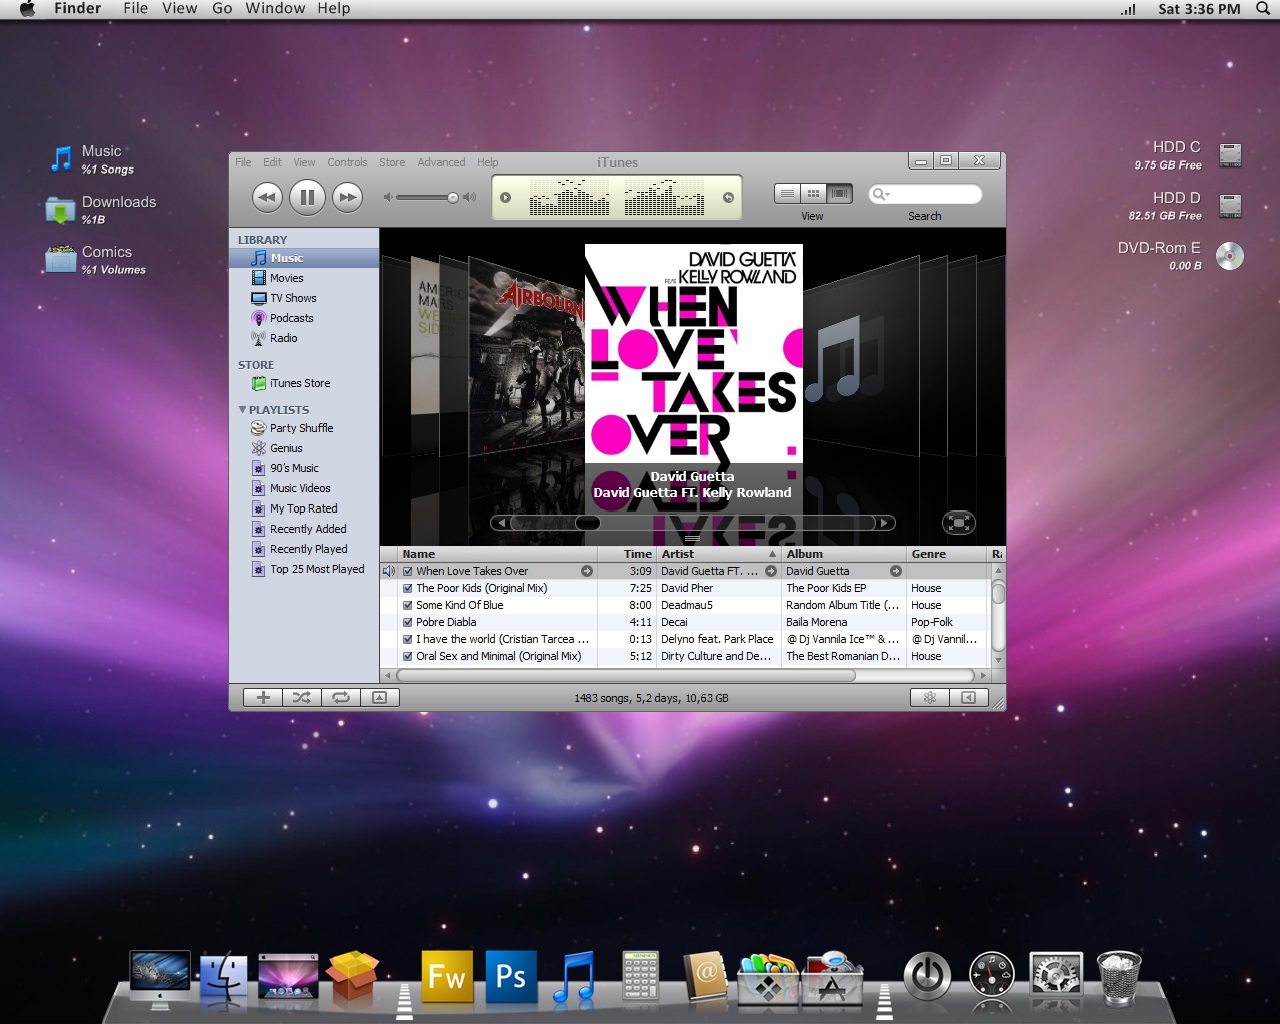Open the search magnifier dropdown
The width and height of the screenshot is (1280, 1024).
tap(881, 194)
